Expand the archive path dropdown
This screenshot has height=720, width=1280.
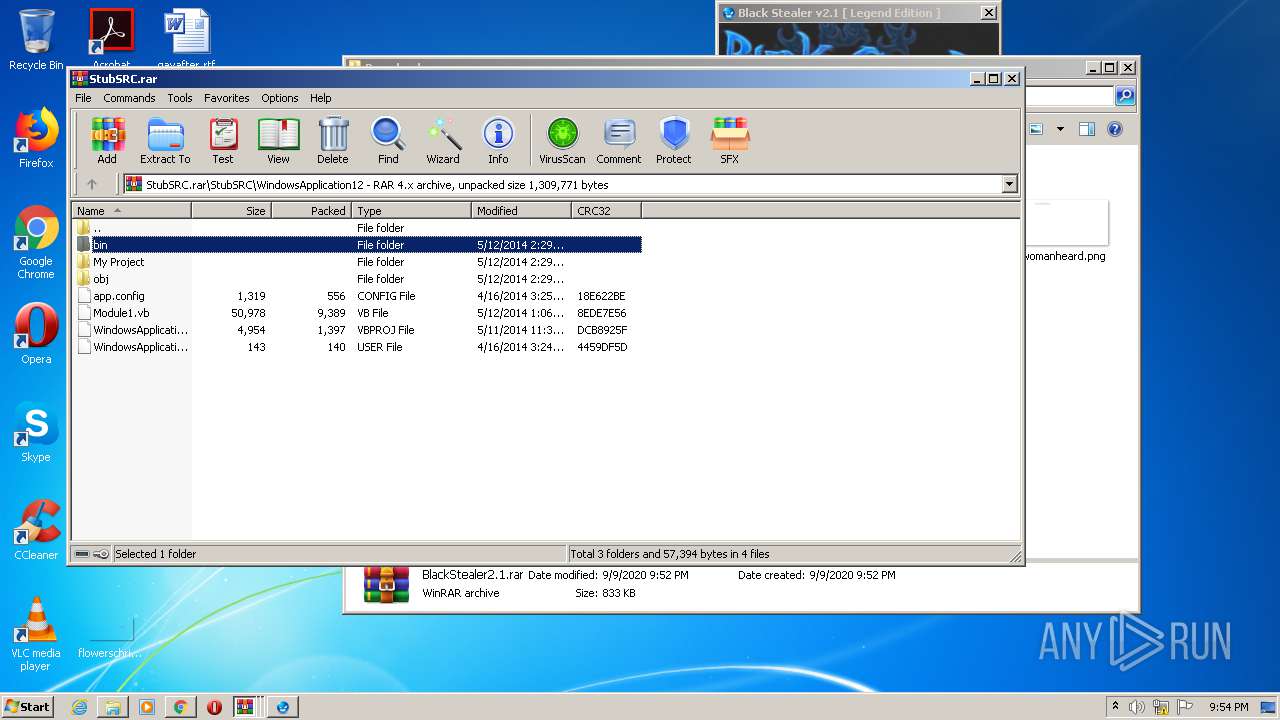pos(1009,184)
